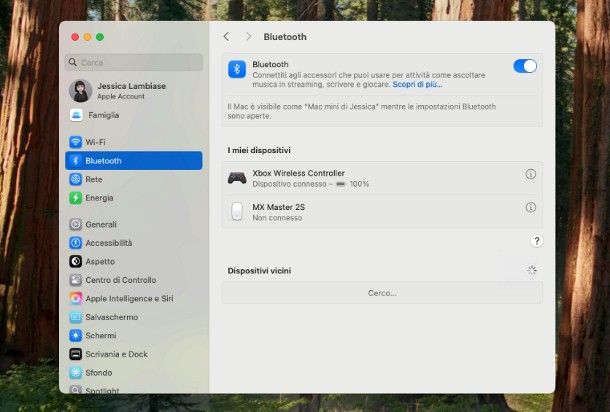Click the help question mark button

[536, 241]
